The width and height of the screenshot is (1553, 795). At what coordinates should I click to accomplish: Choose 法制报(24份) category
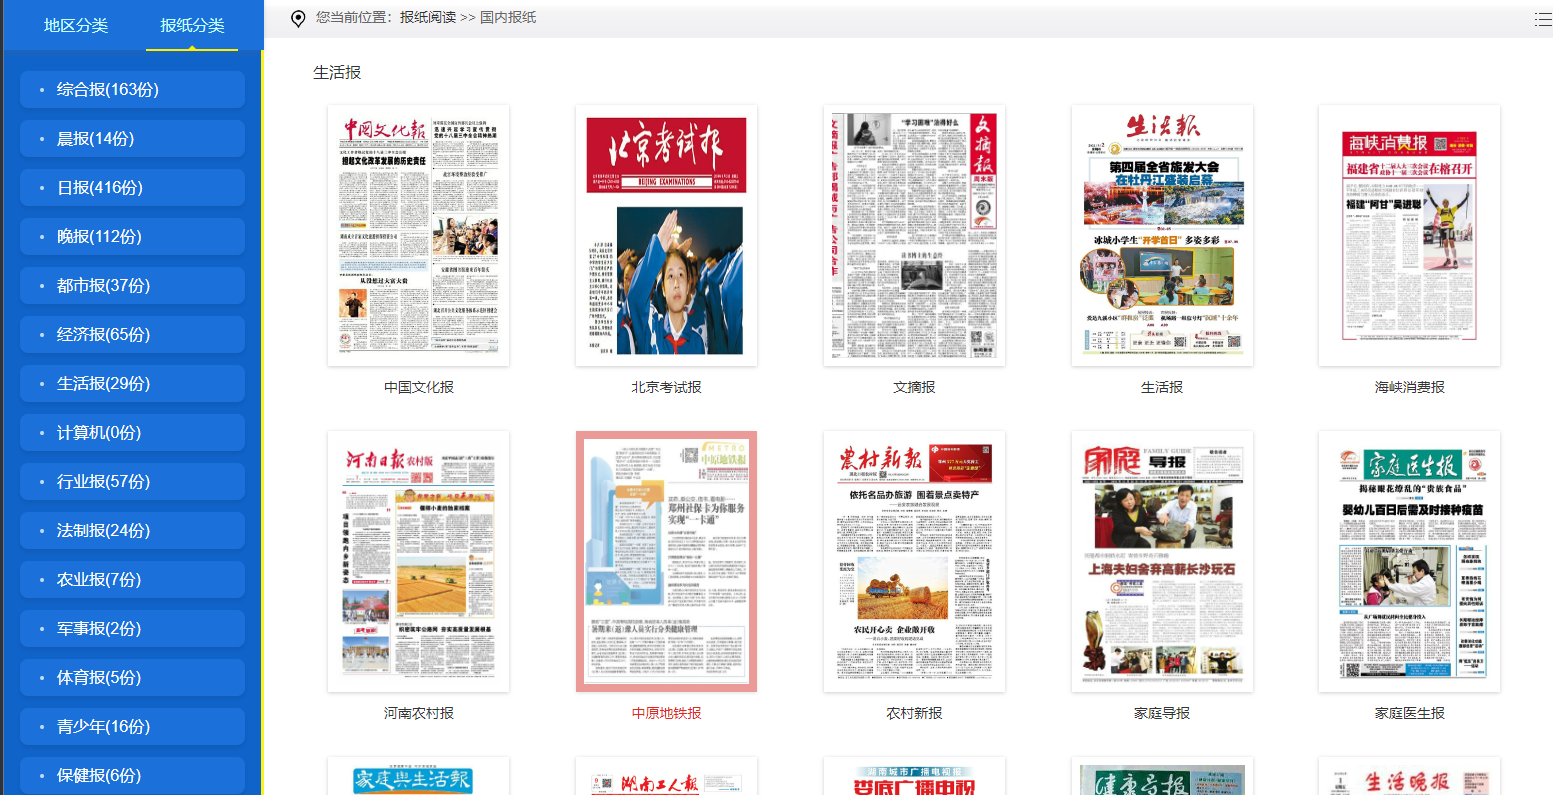click(132, 531)
